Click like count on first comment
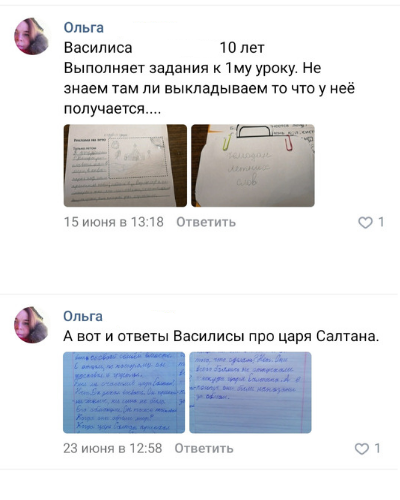This screenshot has height=500, width=400. tap(381, 222)
